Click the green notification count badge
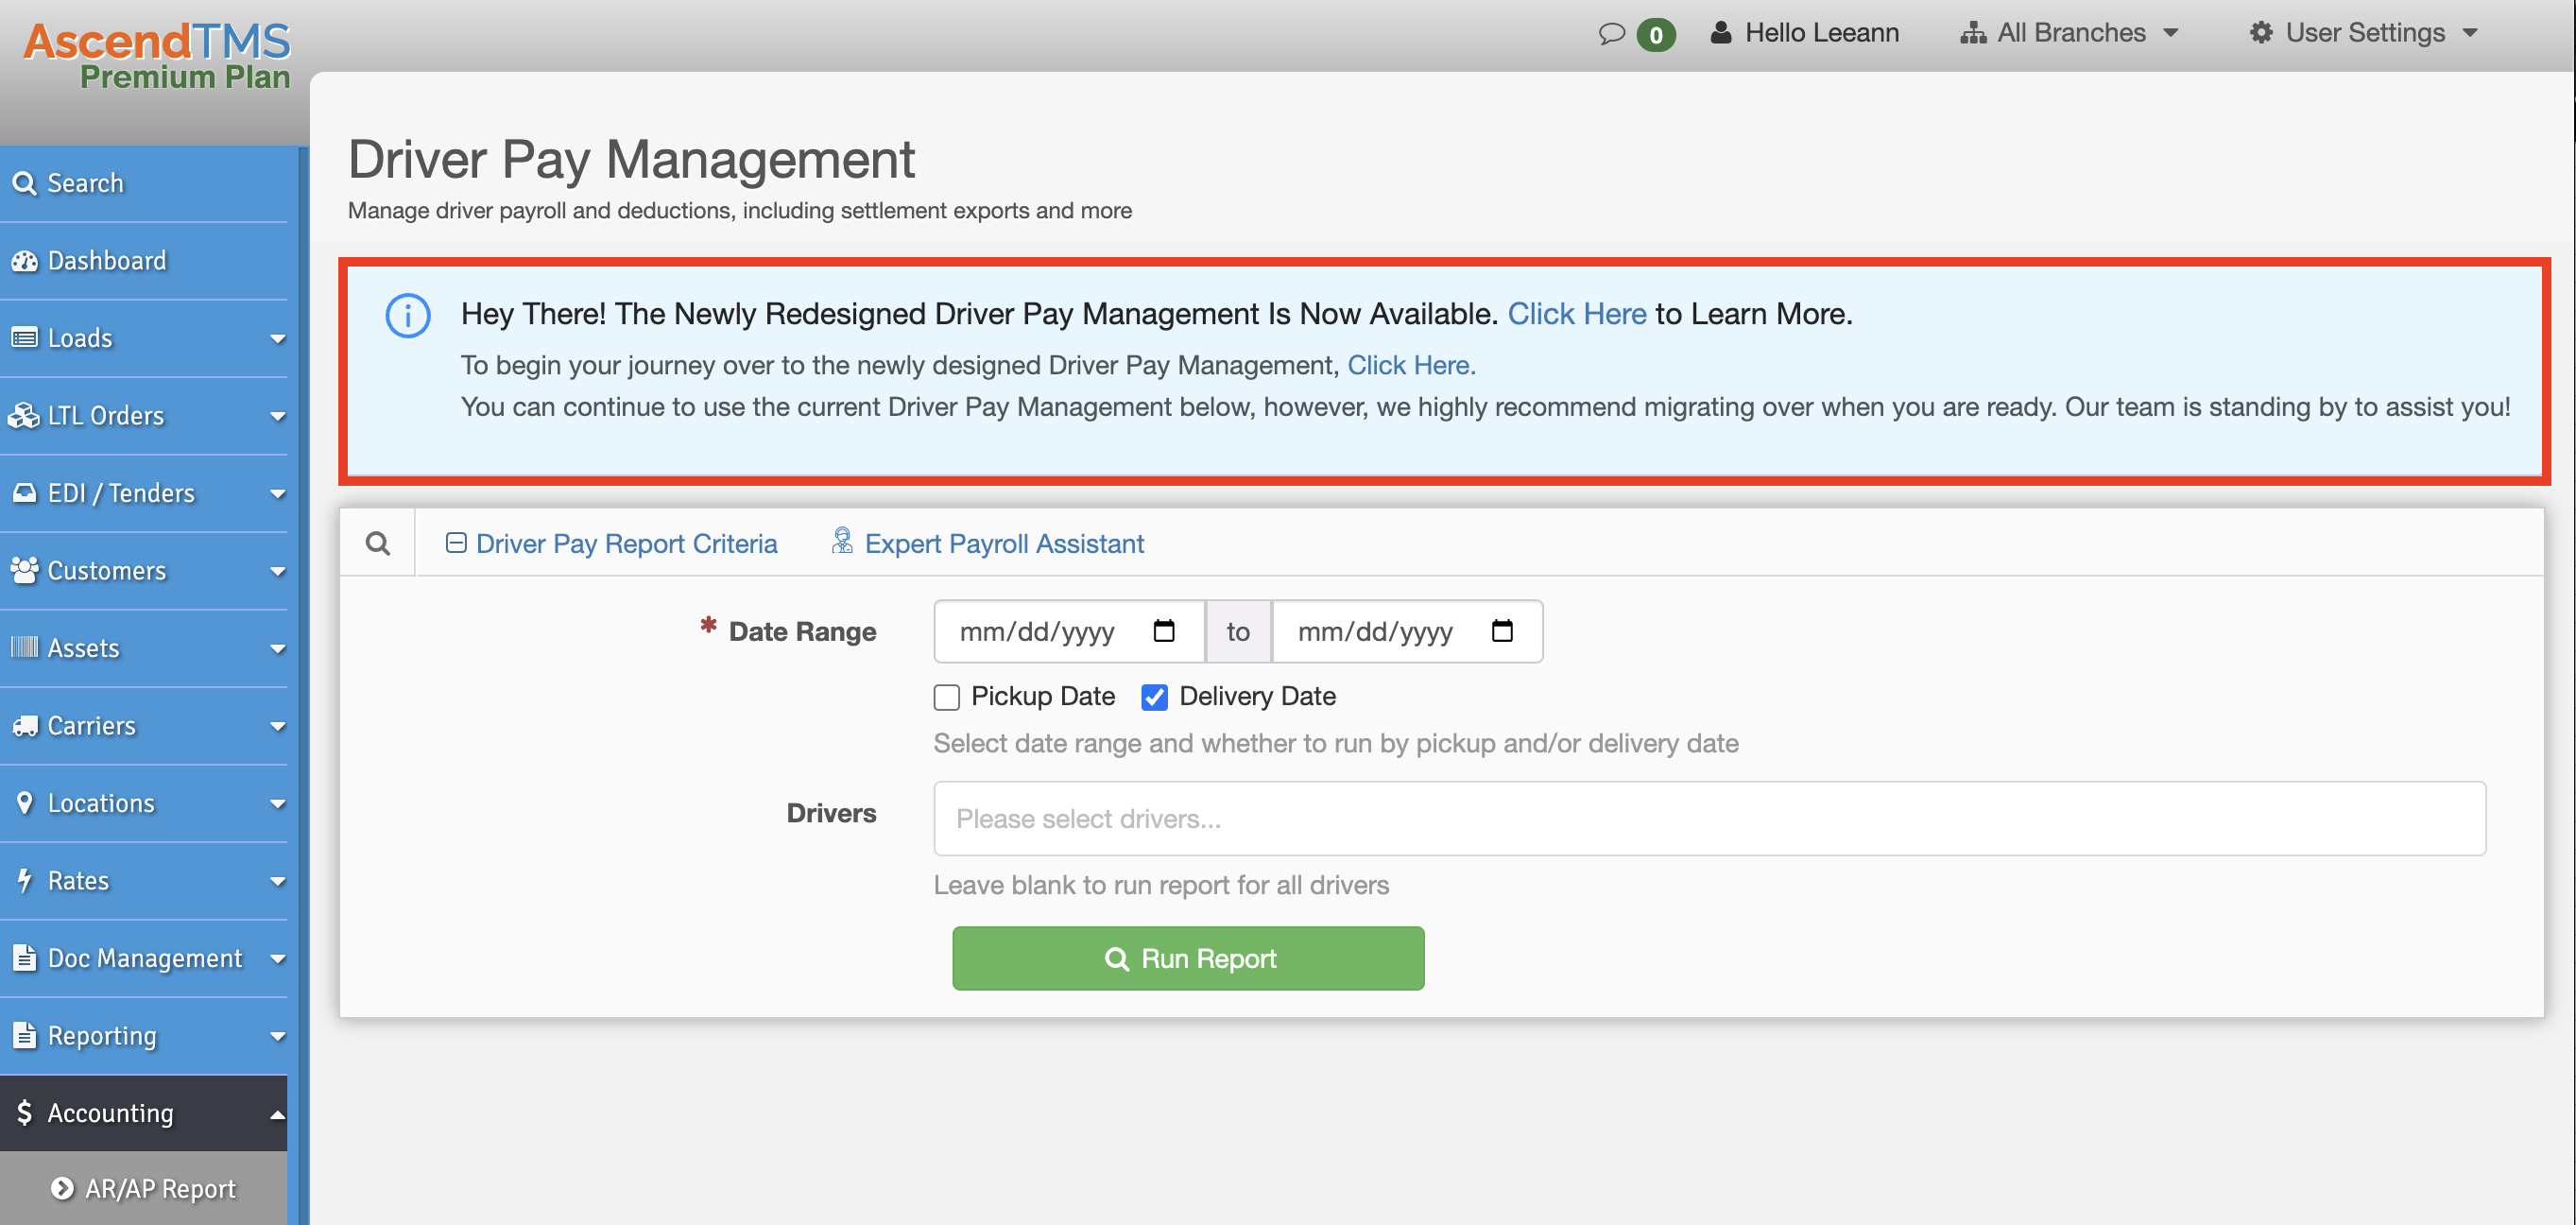 pyautogui.click(x=1655, y=35)
